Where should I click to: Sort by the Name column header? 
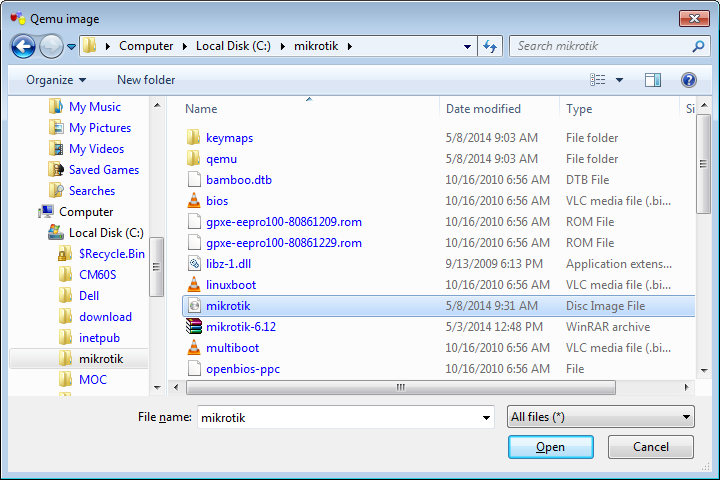[x=201, y=109]
